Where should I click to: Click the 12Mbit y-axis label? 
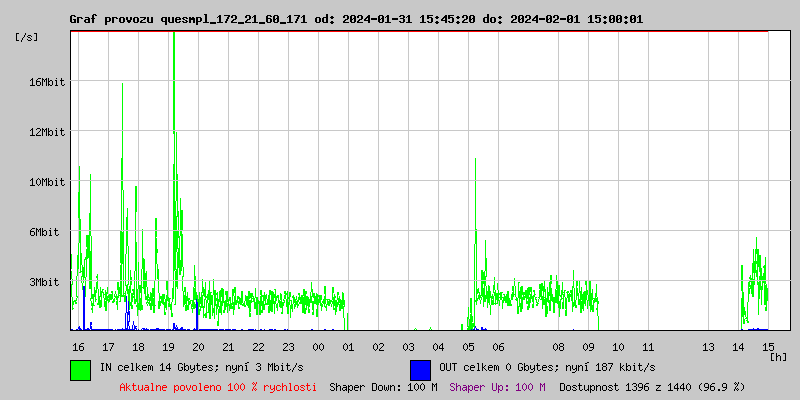pyautogui.click(x=46, y=132)
